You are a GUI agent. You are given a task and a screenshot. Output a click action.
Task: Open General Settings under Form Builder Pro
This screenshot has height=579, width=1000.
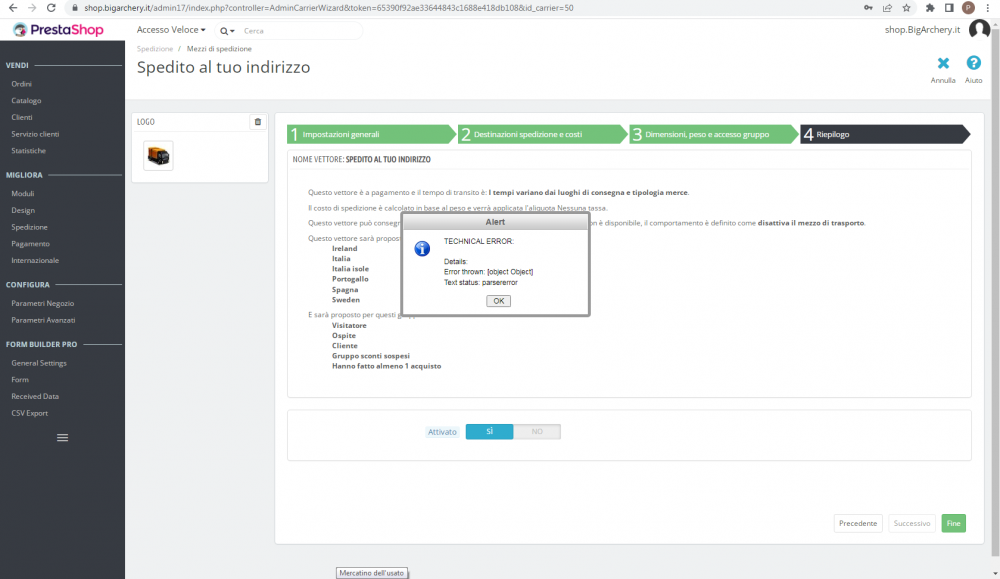pos(39,363)
